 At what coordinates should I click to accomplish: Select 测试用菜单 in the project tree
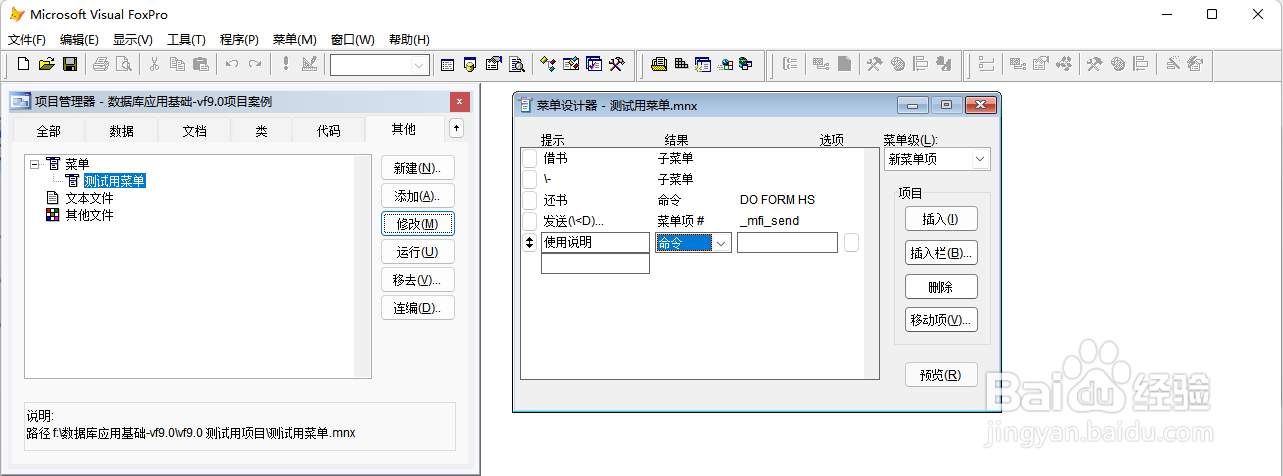point(115,181)
